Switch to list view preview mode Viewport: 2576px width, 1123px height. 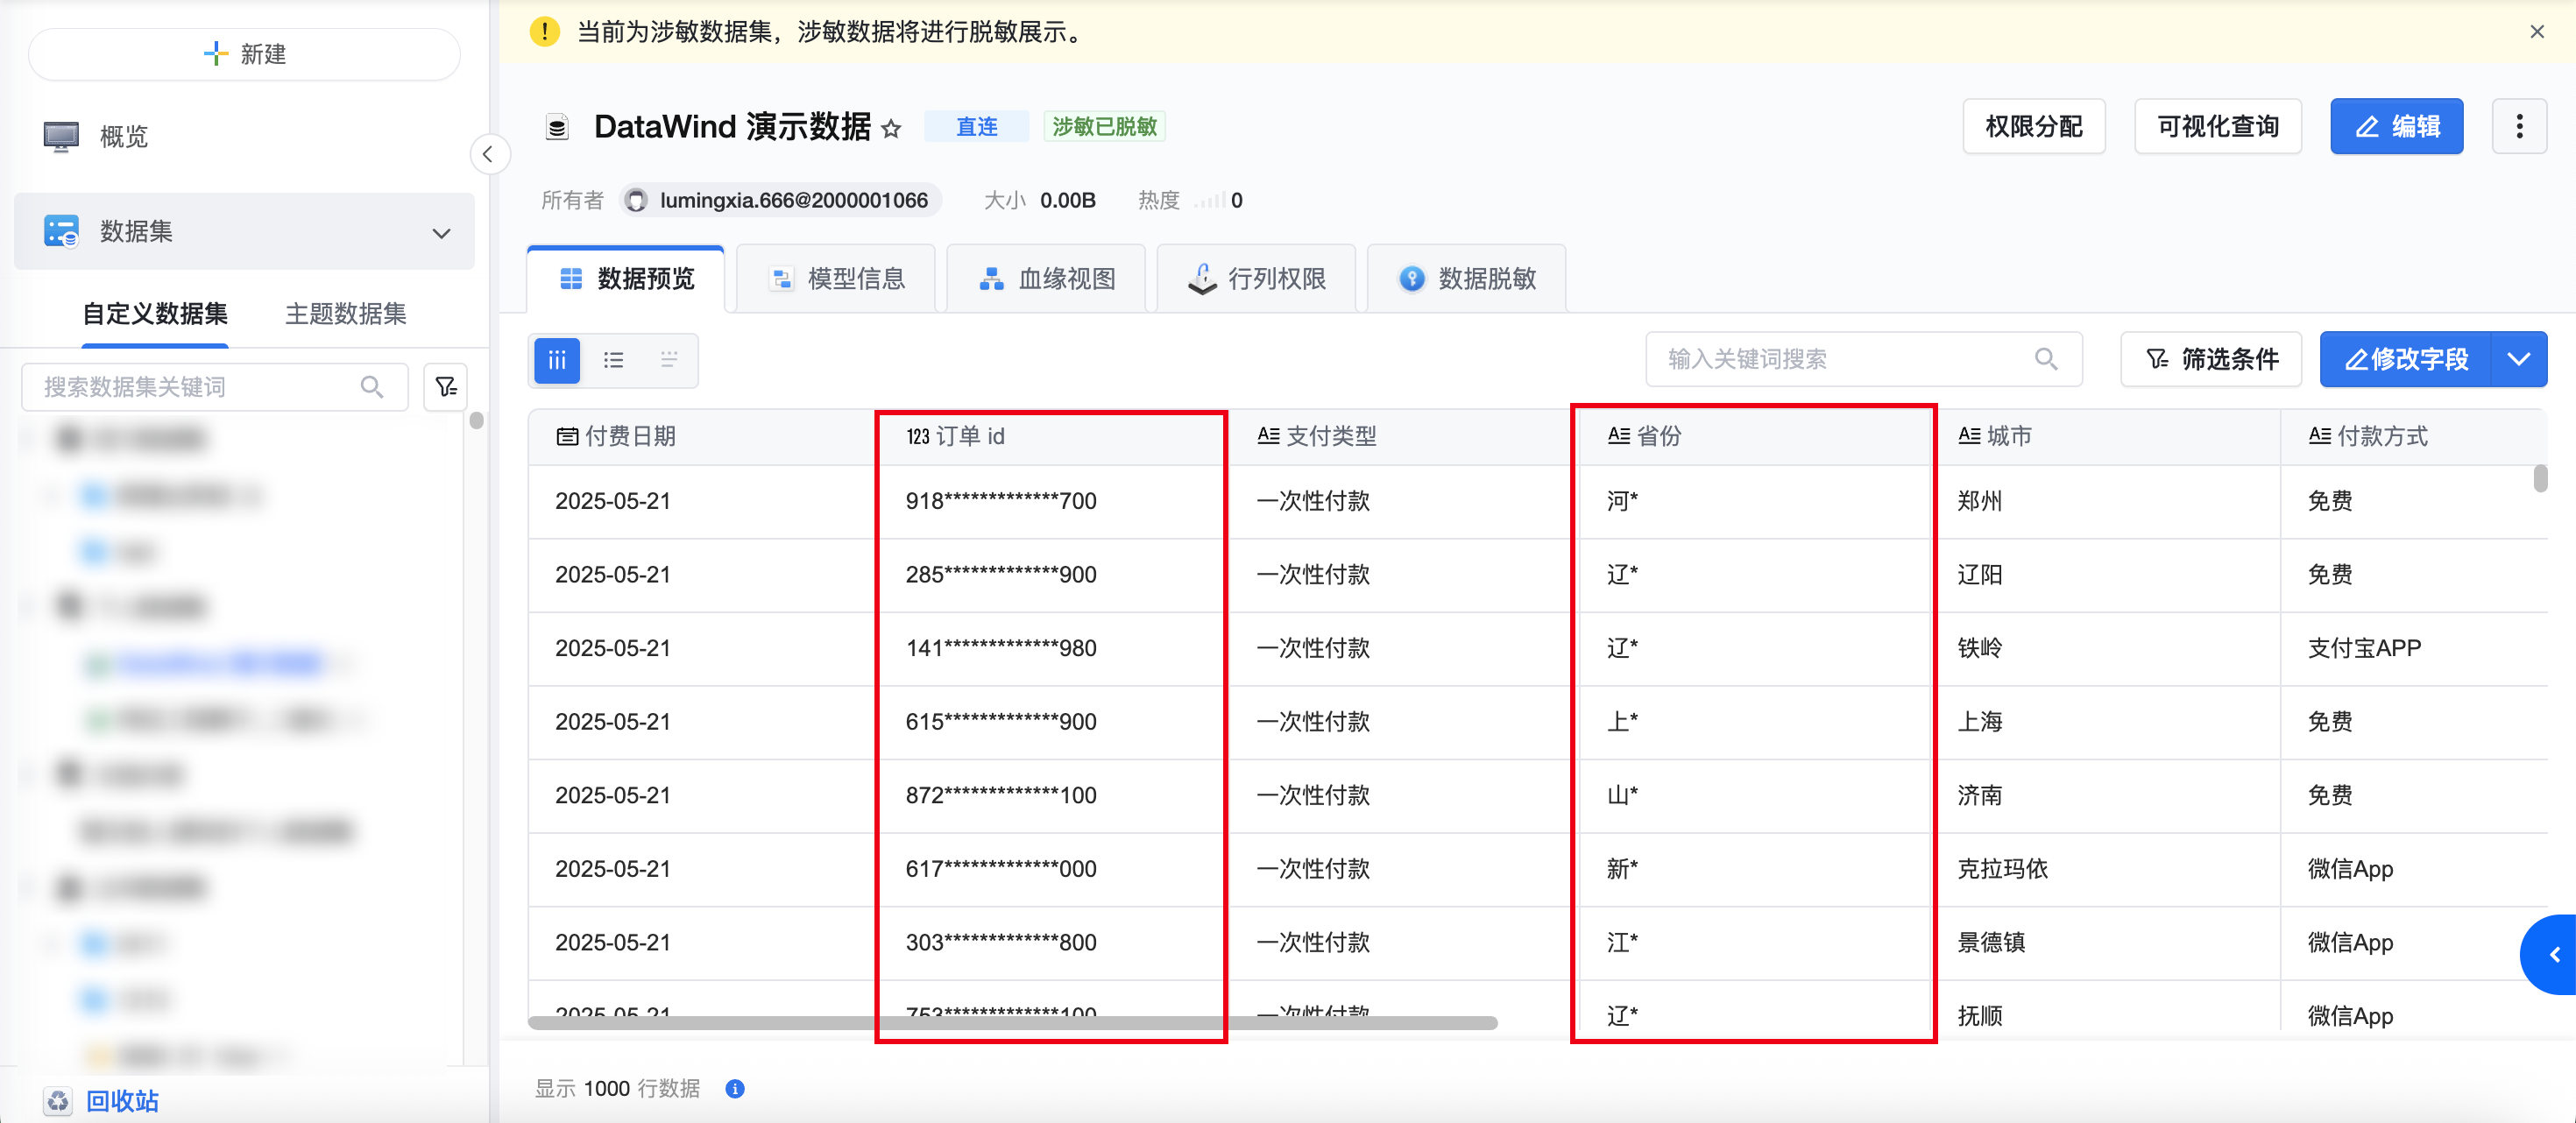coord(613,360)
